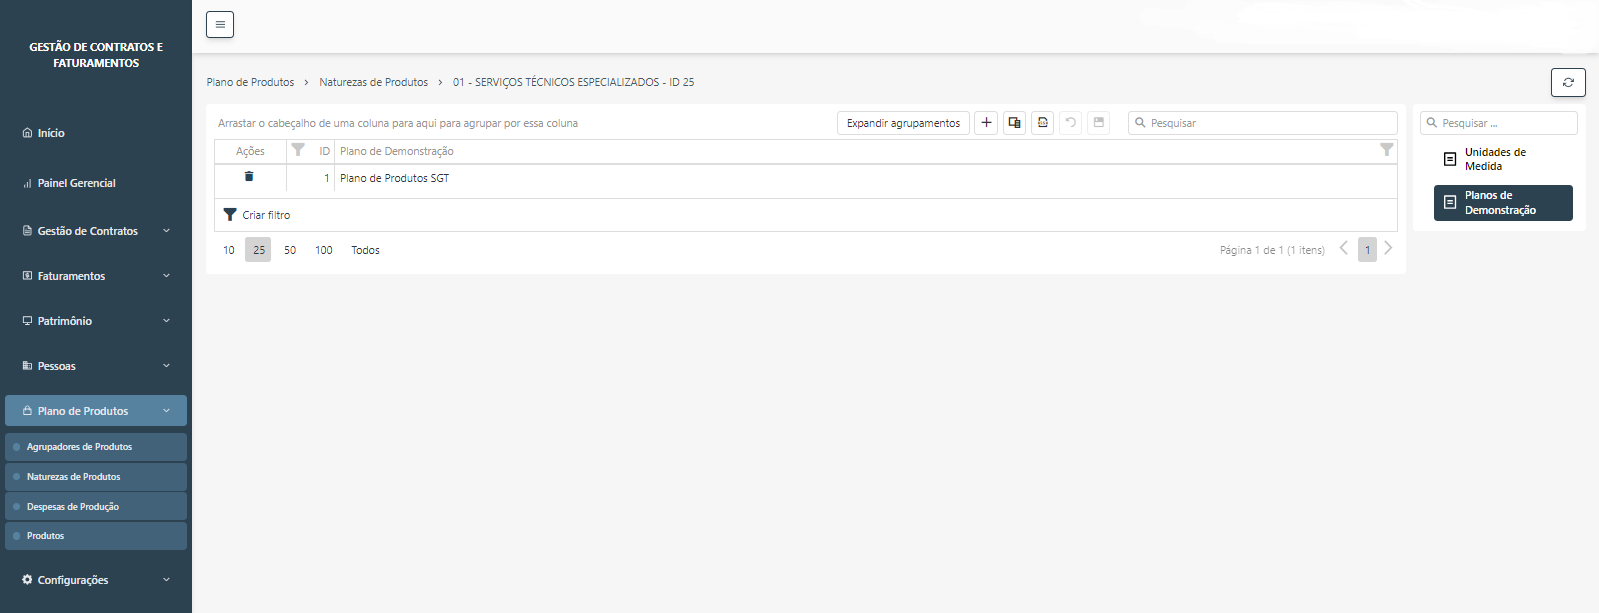Image resolution: width=1599 pixels, height=613 pixels.
Task: Export grid data to Excel file
Action: tap(1042, 123)
